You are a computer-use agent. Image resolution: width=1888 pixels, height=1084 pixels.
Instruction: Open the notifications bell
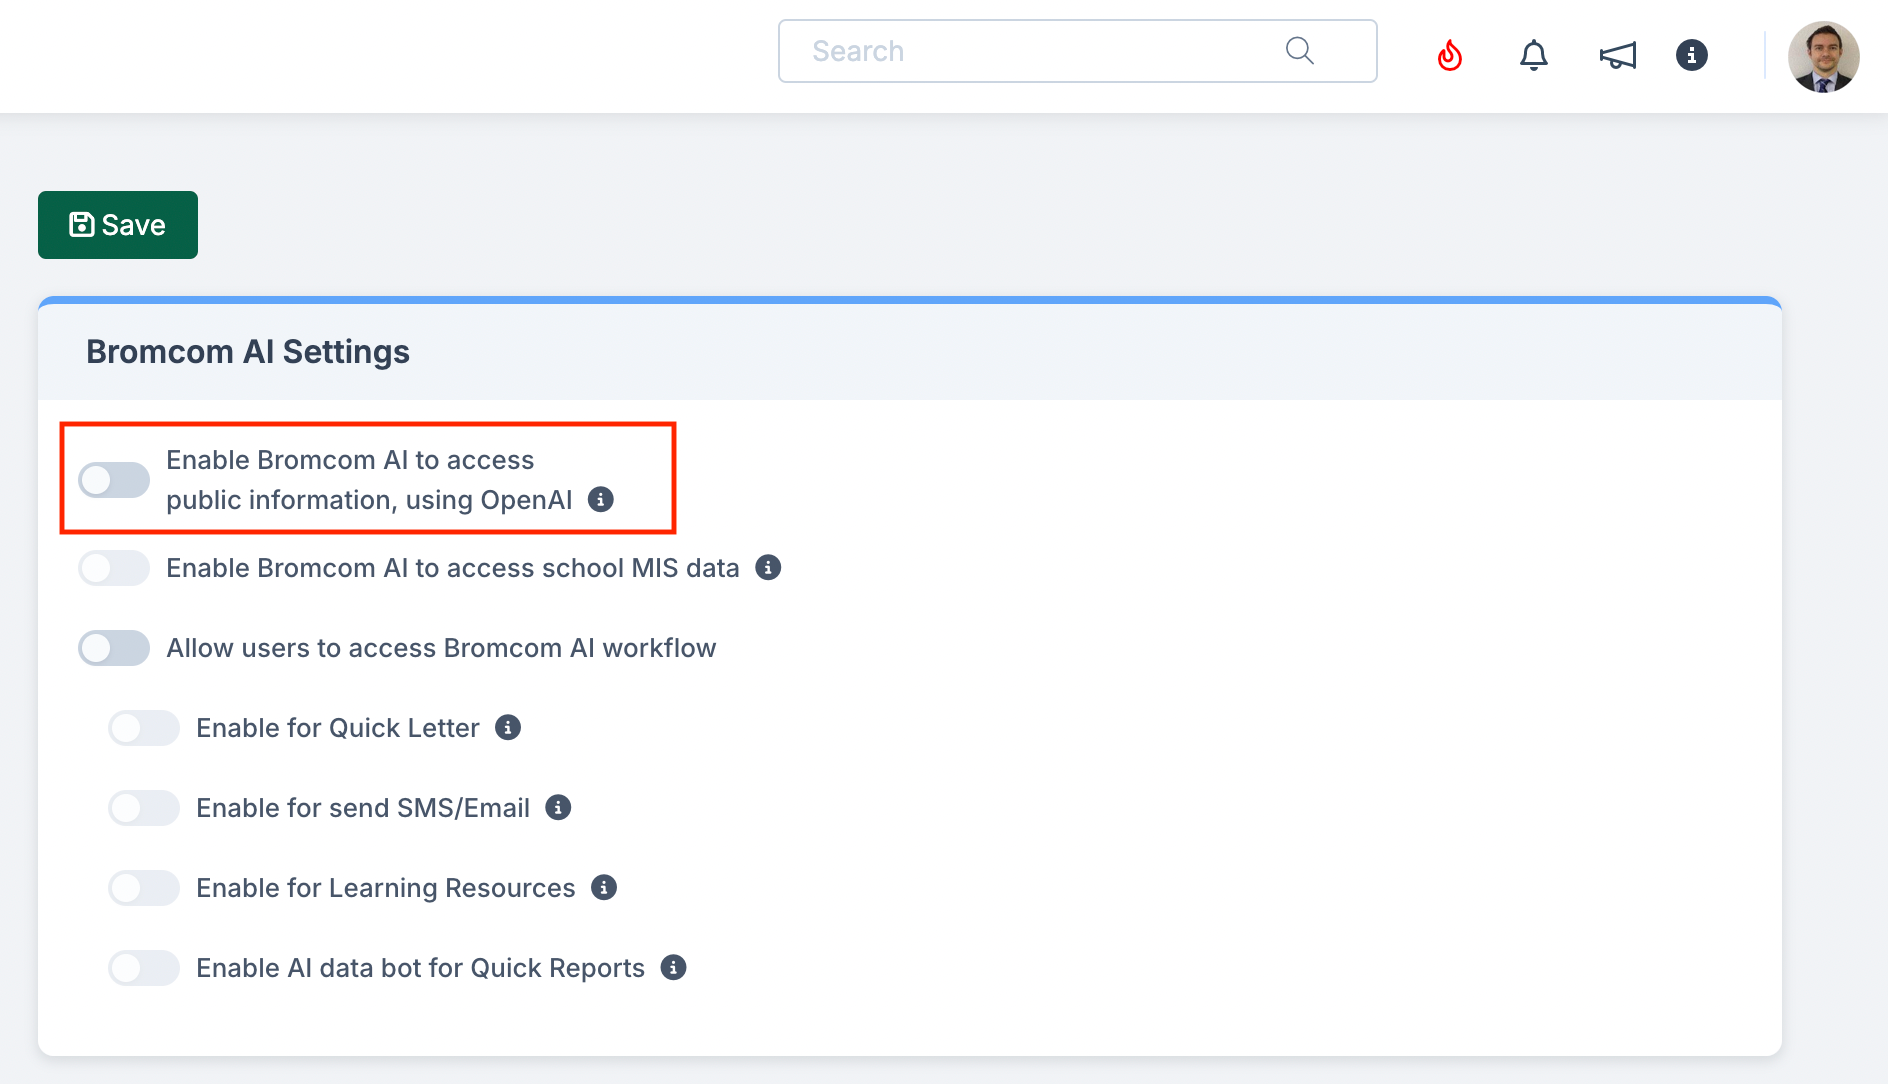point(1533,55)
